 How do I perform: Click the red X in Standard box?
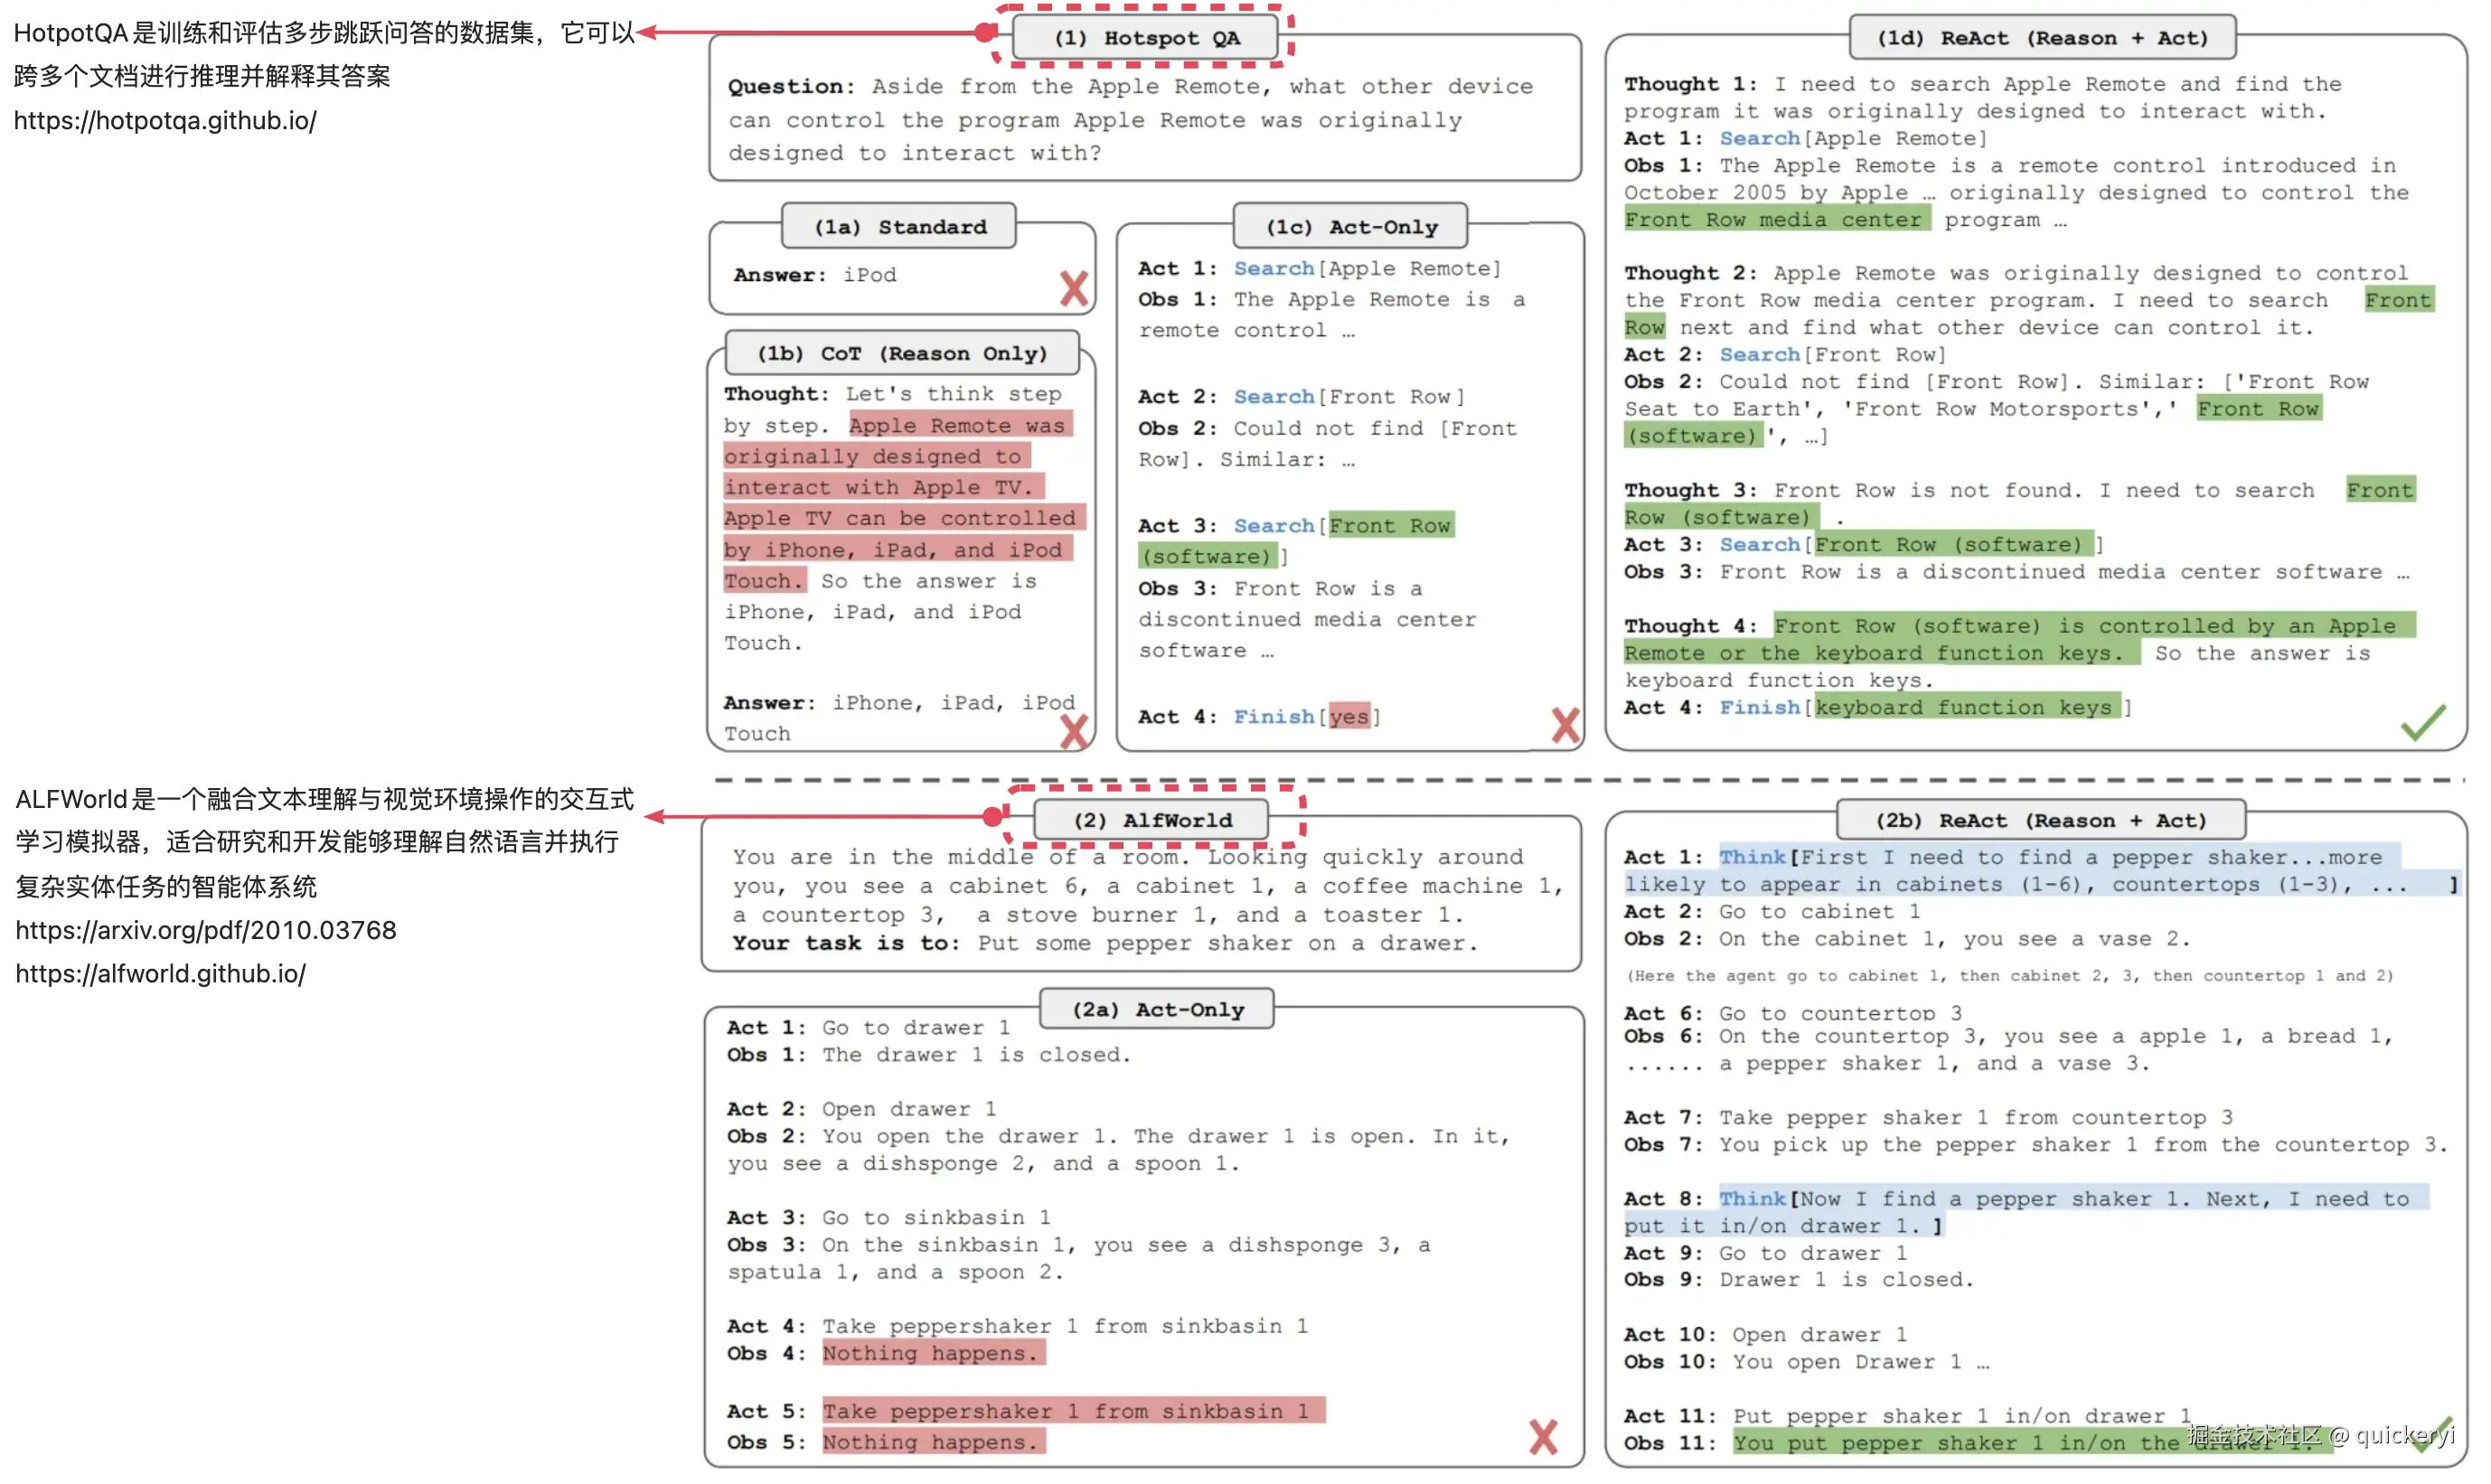pyautogui.click(x=1073, y=289)
